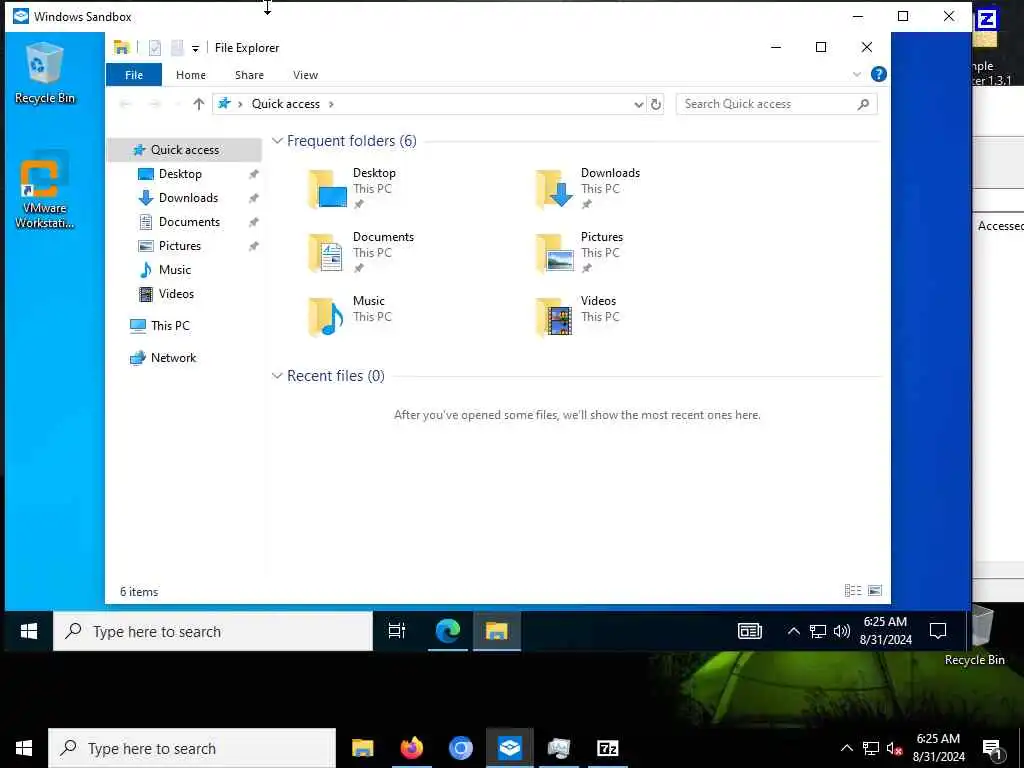
Task: Switch to large icons view in status bar
Action: (x=875, y=590)
